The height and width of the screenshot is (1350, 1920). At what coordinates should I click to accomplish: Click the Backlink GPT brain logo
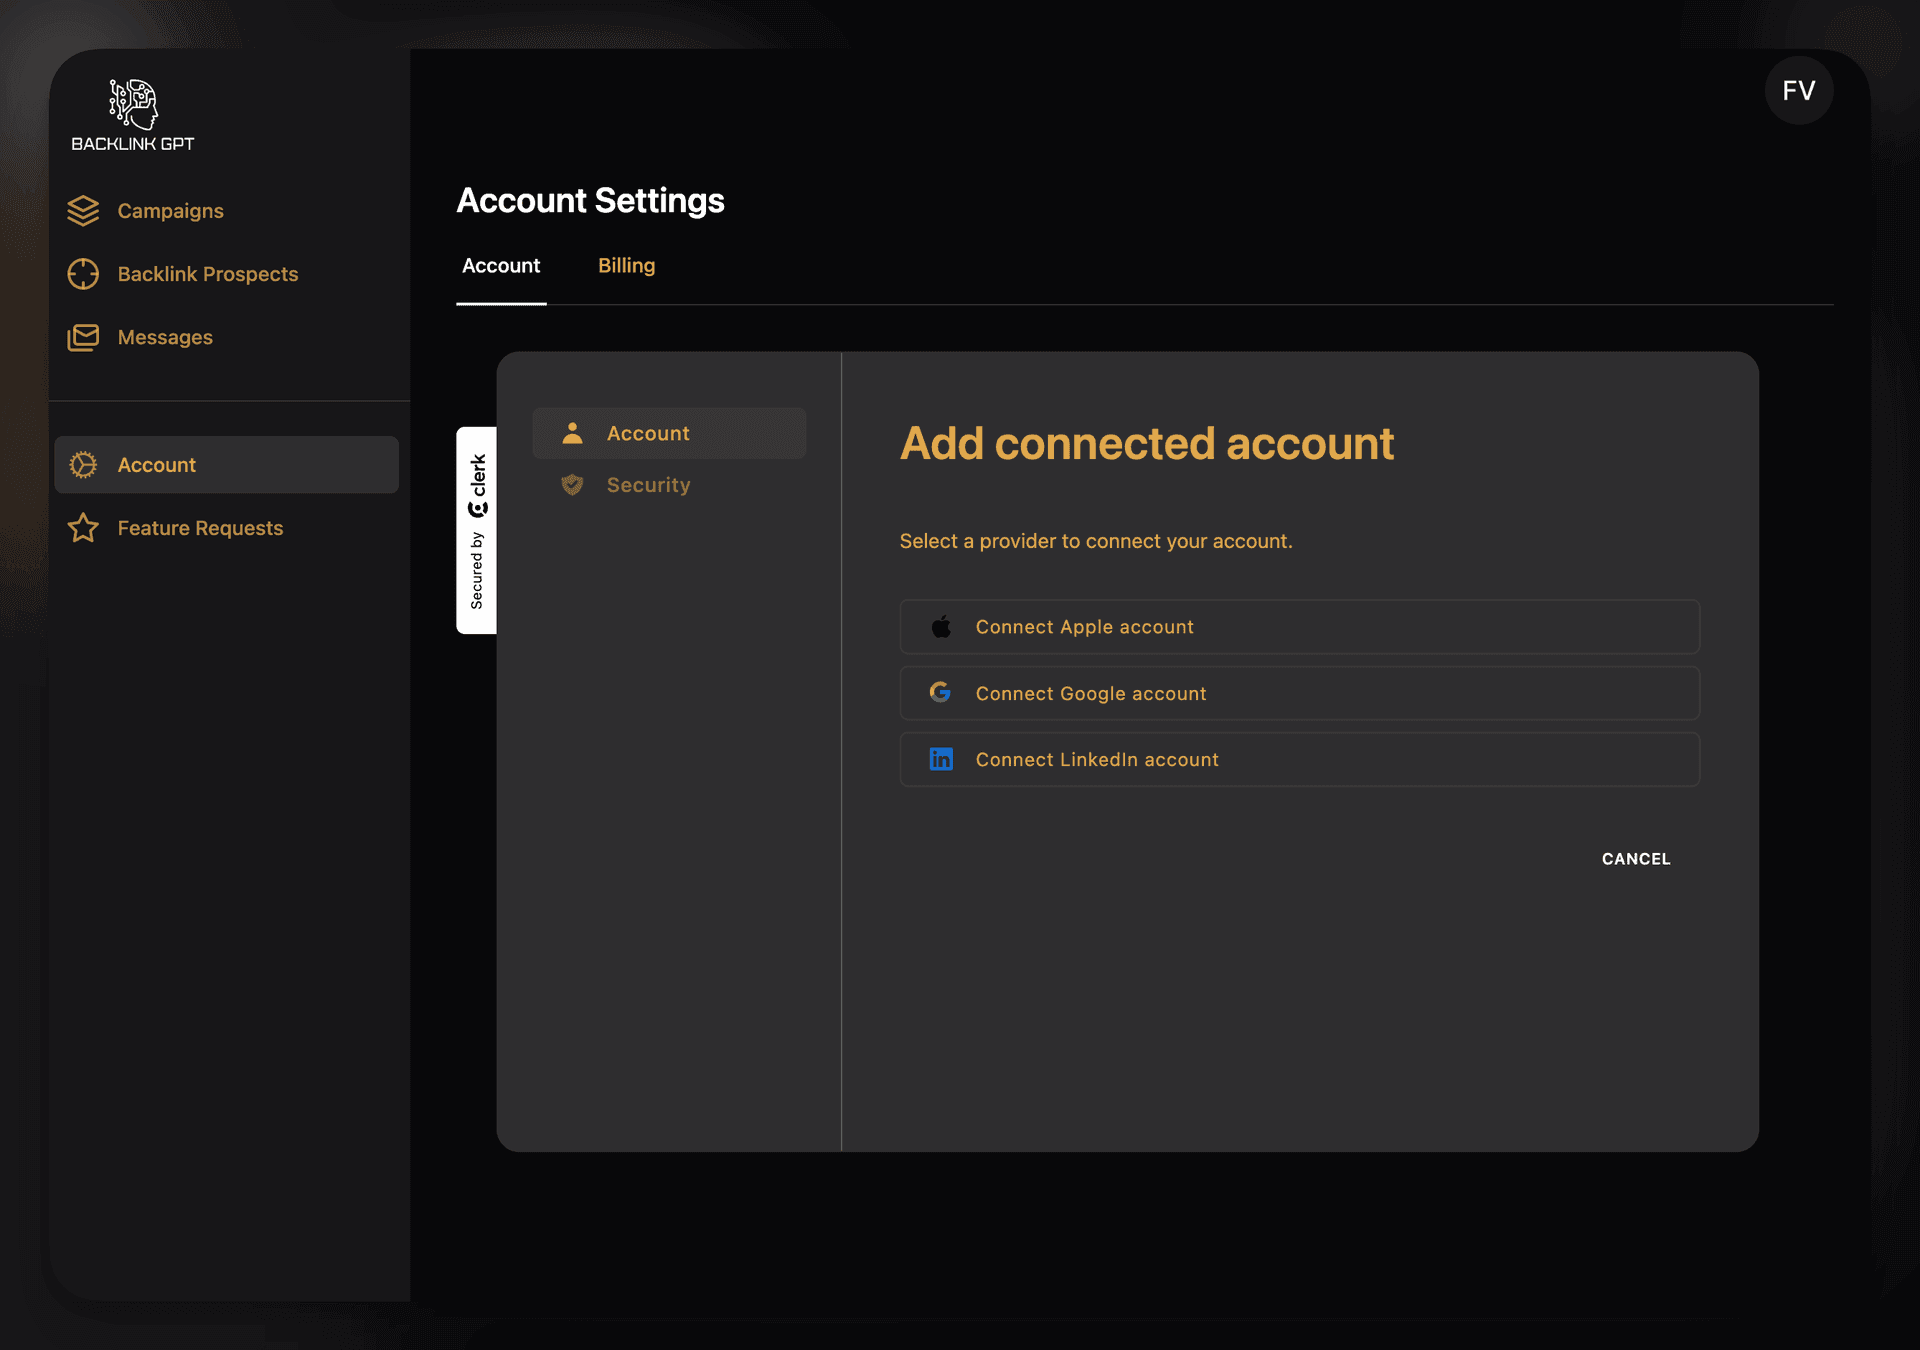(133, 104)
